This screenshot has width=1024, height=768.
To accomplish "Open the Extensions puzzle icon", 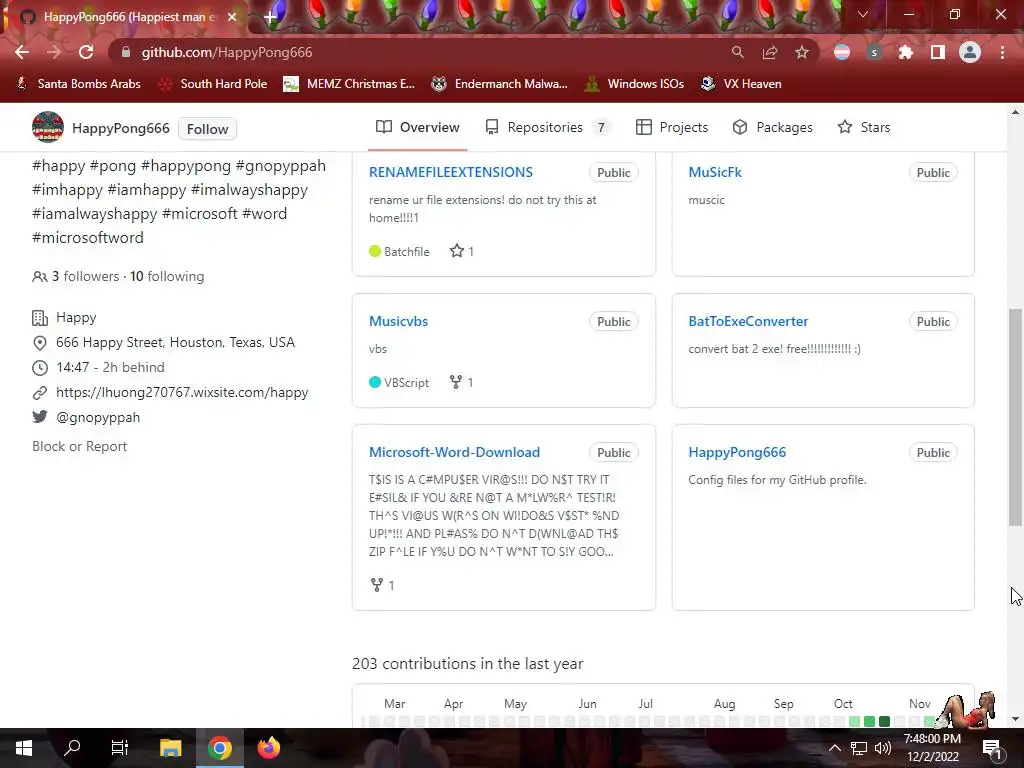I will point(906,52).
